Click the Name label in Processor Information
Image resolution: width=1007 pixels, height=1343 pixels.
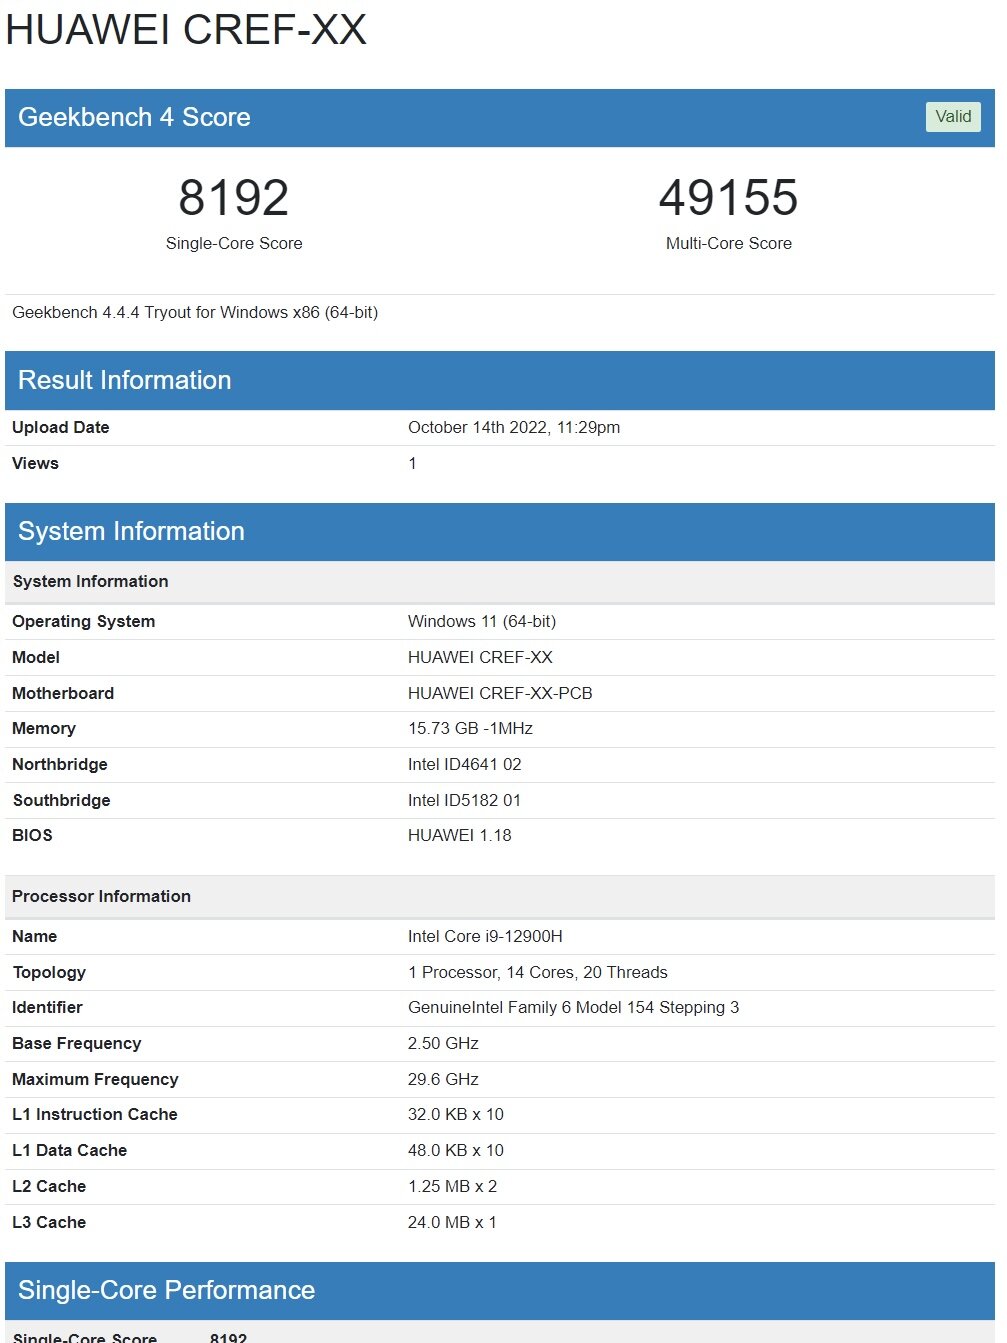tap(35, 936)
